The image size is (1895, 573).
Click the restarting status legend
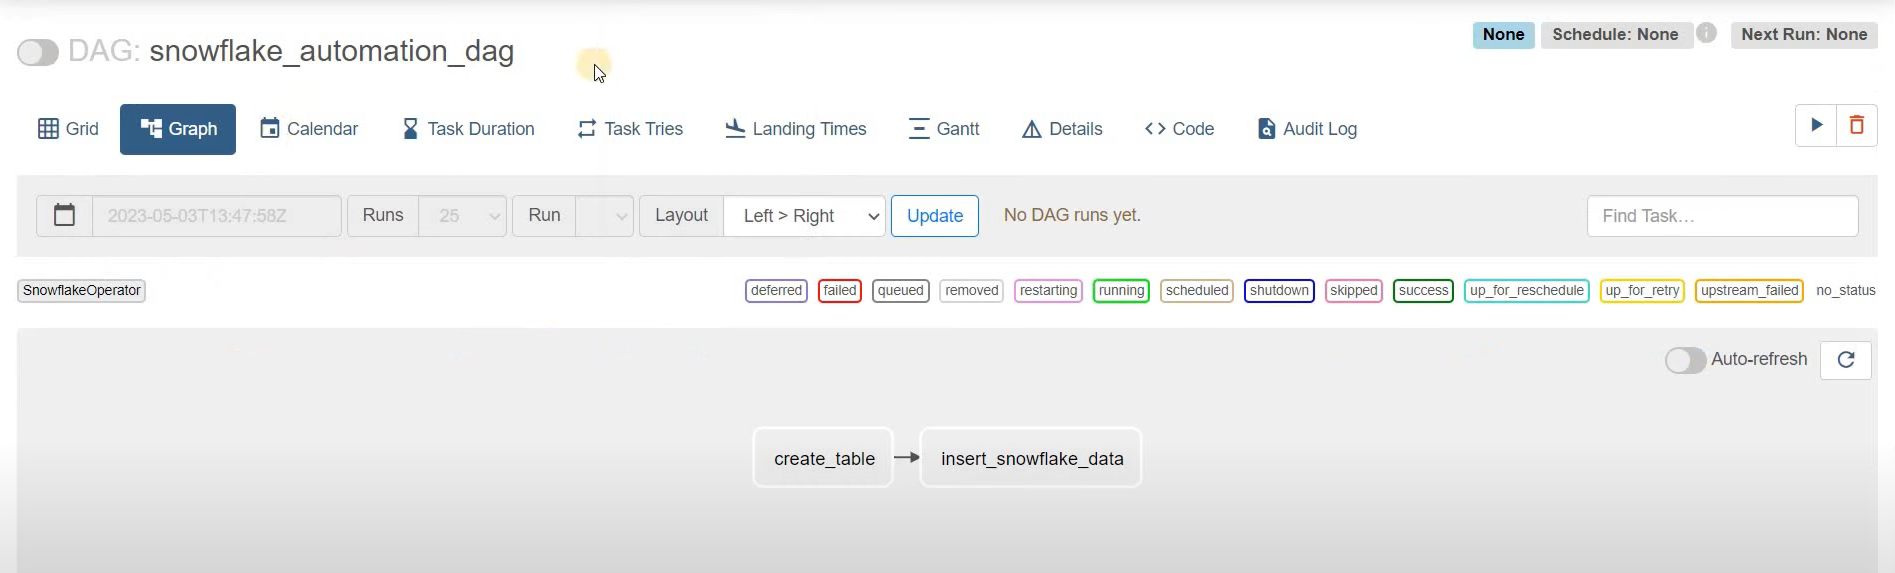click(x=1048, y=291)
